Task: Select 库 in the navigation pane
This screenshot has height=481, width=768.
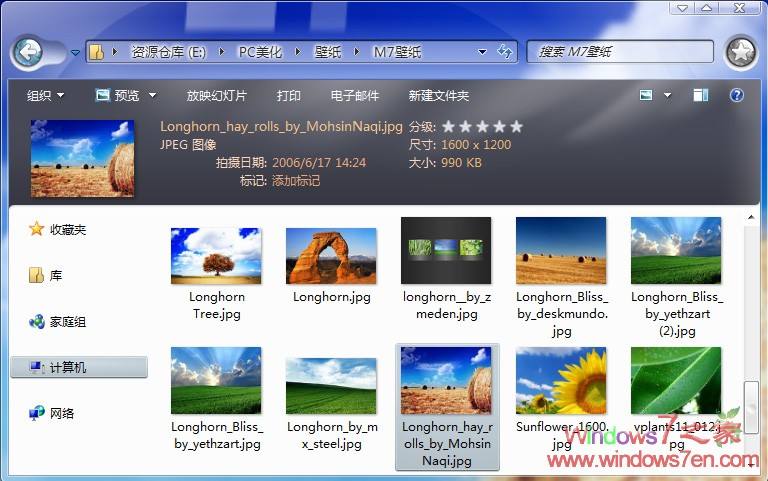Action: (x=46, y=275)
